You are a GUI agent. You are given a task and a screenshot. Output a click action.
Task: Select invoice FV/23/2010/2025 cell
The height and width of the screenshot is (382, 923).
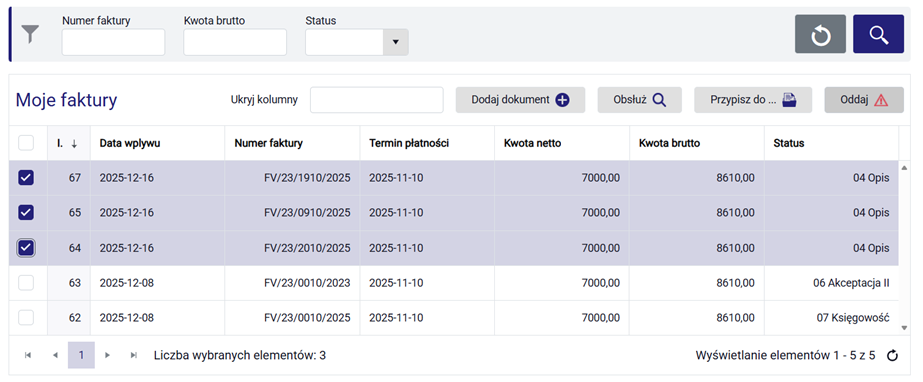(x=292, y=248)
